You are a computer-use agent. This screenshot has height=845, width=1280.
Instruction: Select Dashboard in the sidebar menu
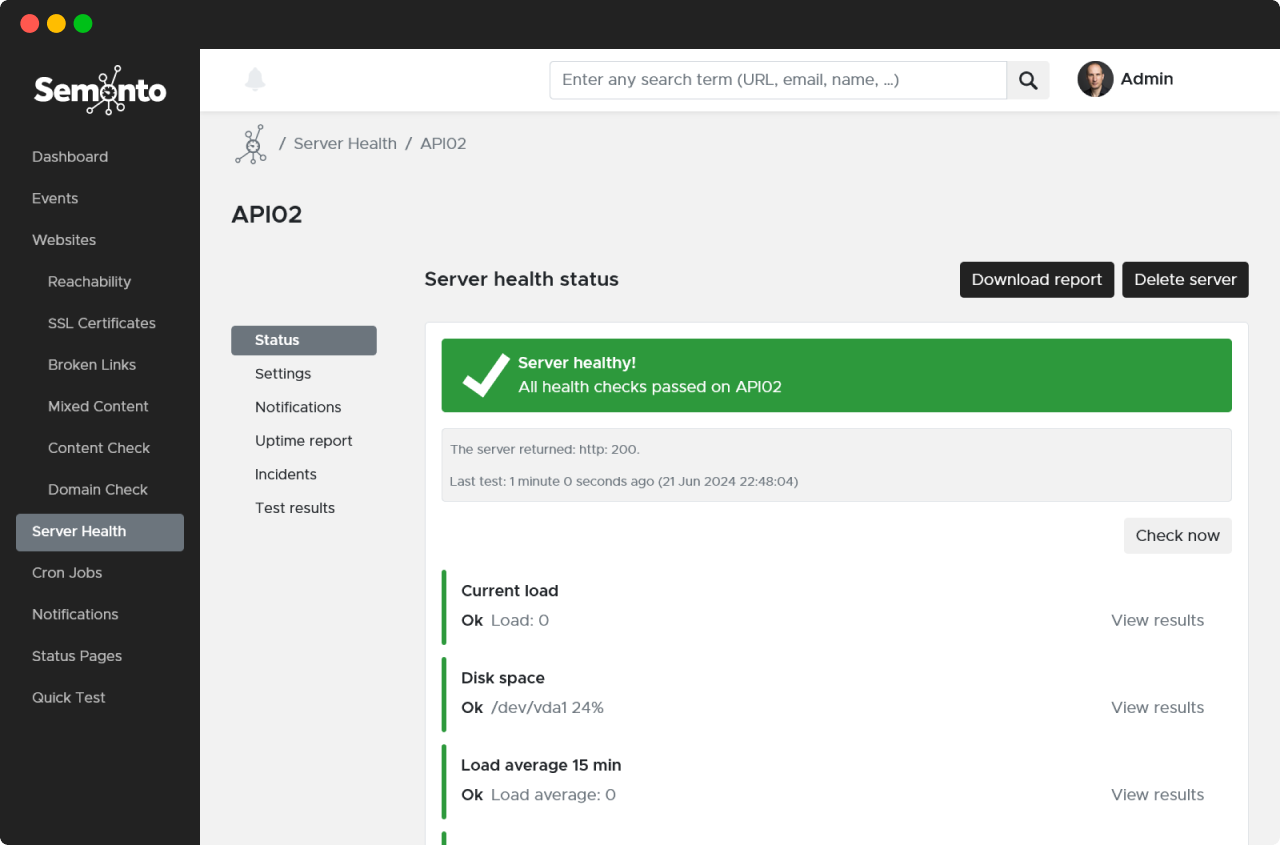click(70, 157)
